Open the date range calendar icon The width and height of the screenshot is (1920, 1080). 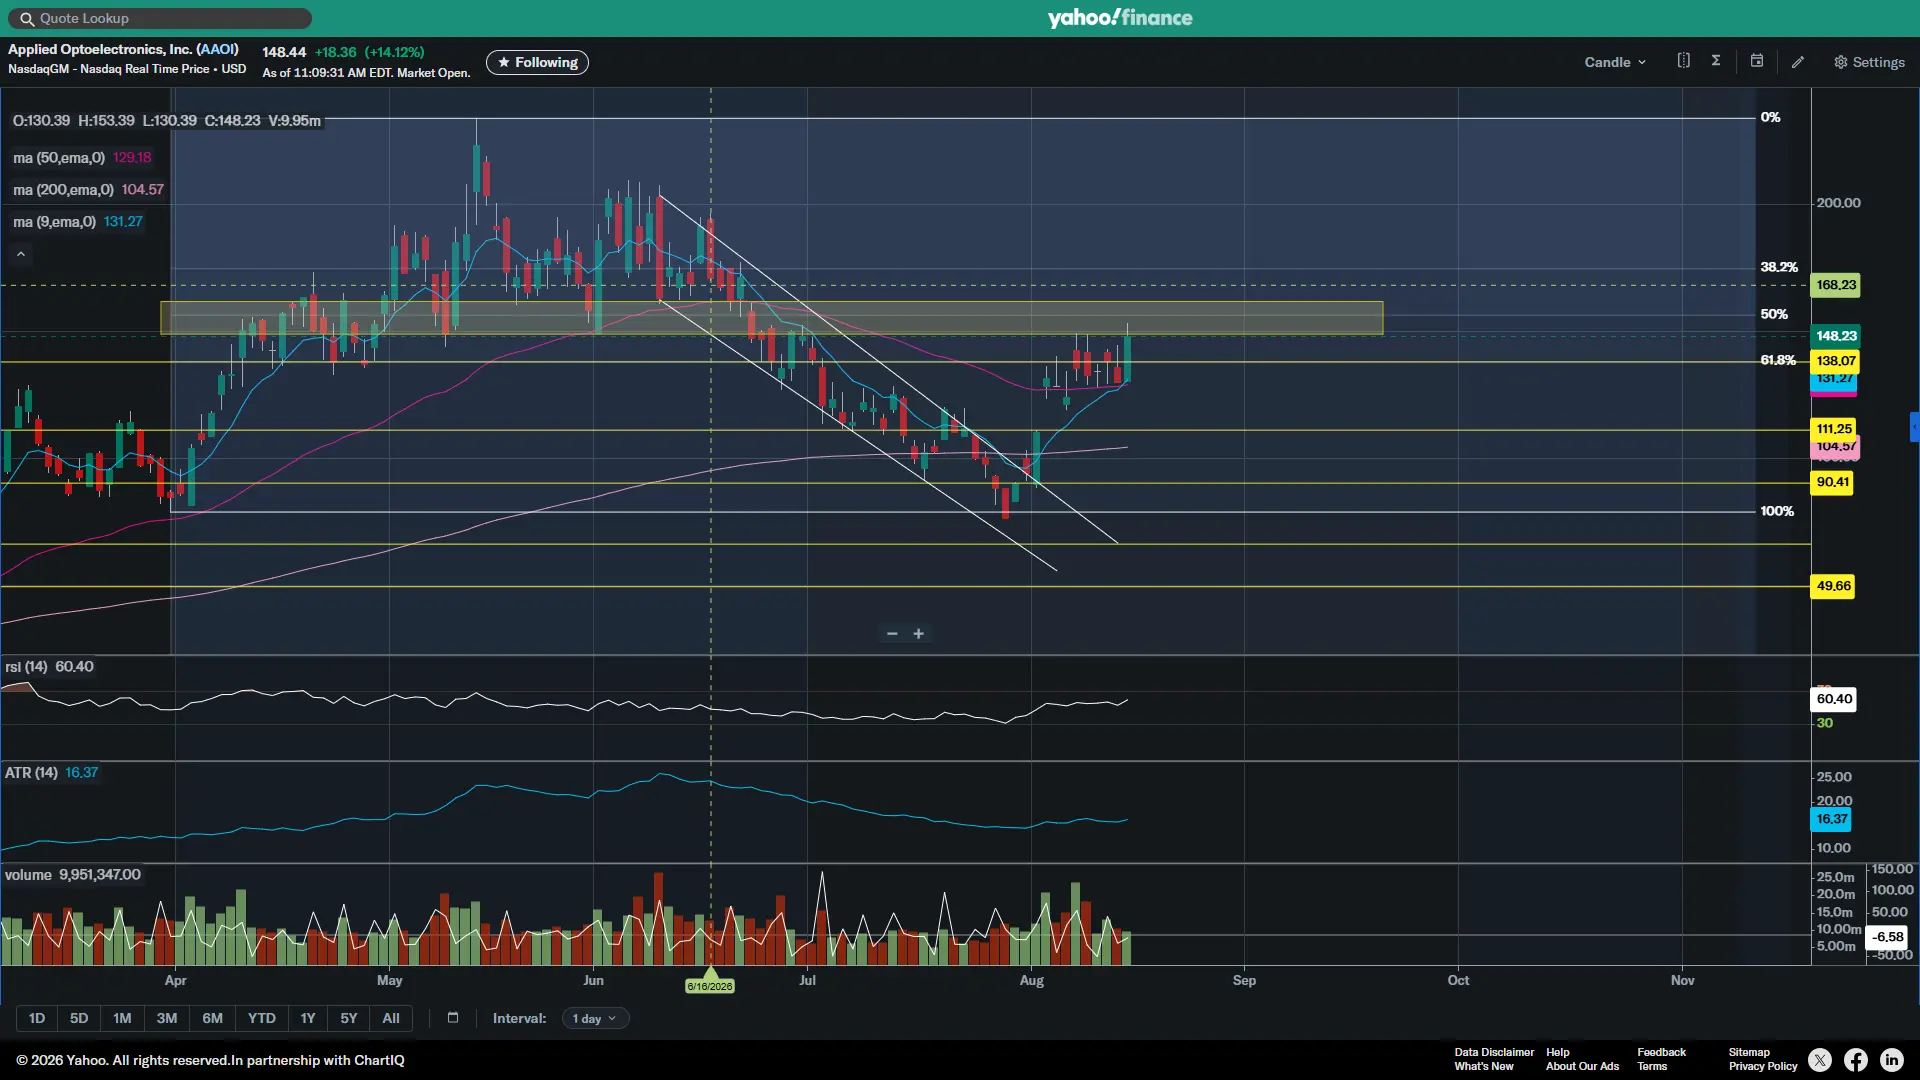tap(453, 1018)
